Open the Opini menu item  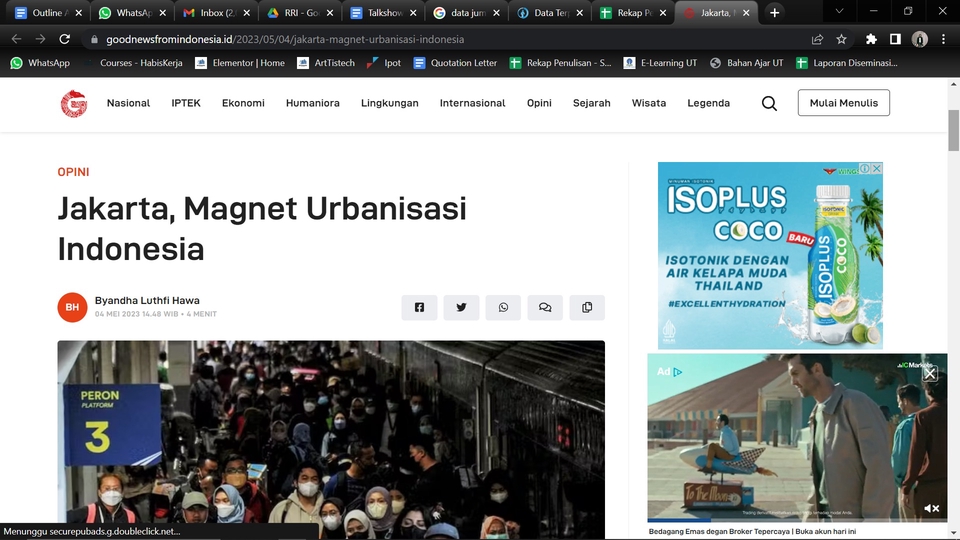tap(539, 103)
